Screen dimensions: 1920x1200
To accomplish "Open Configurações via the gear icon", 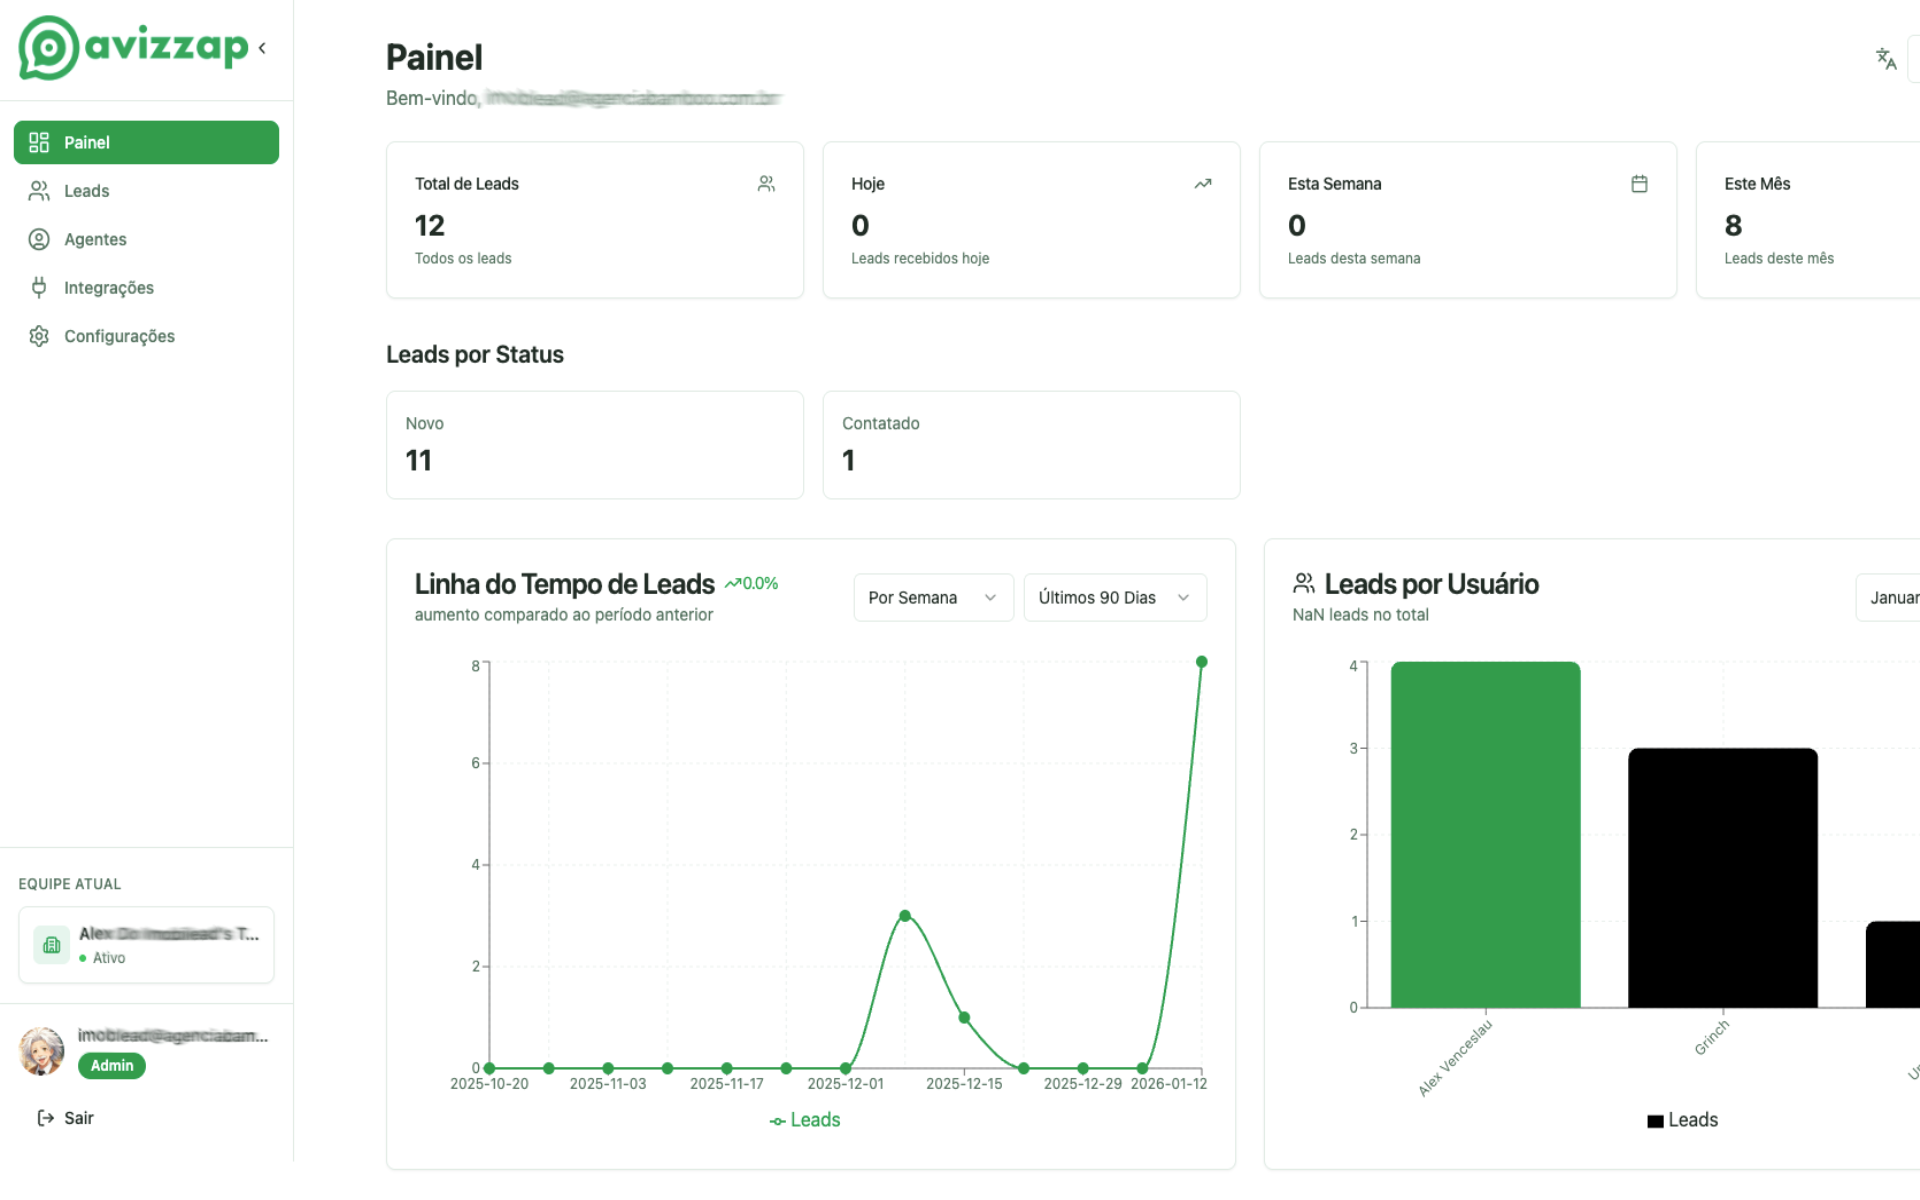I will pos(38,336).
